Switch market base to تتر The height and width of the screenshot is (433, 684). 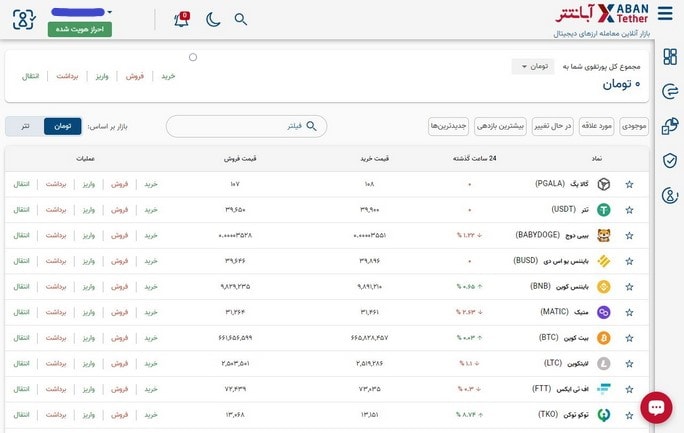point(25,126)
